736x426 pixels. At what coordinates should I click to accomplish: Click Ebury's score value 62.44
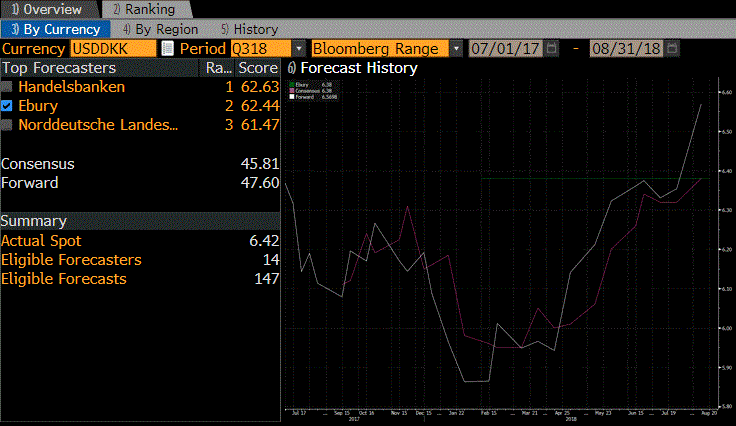(260, 106)
